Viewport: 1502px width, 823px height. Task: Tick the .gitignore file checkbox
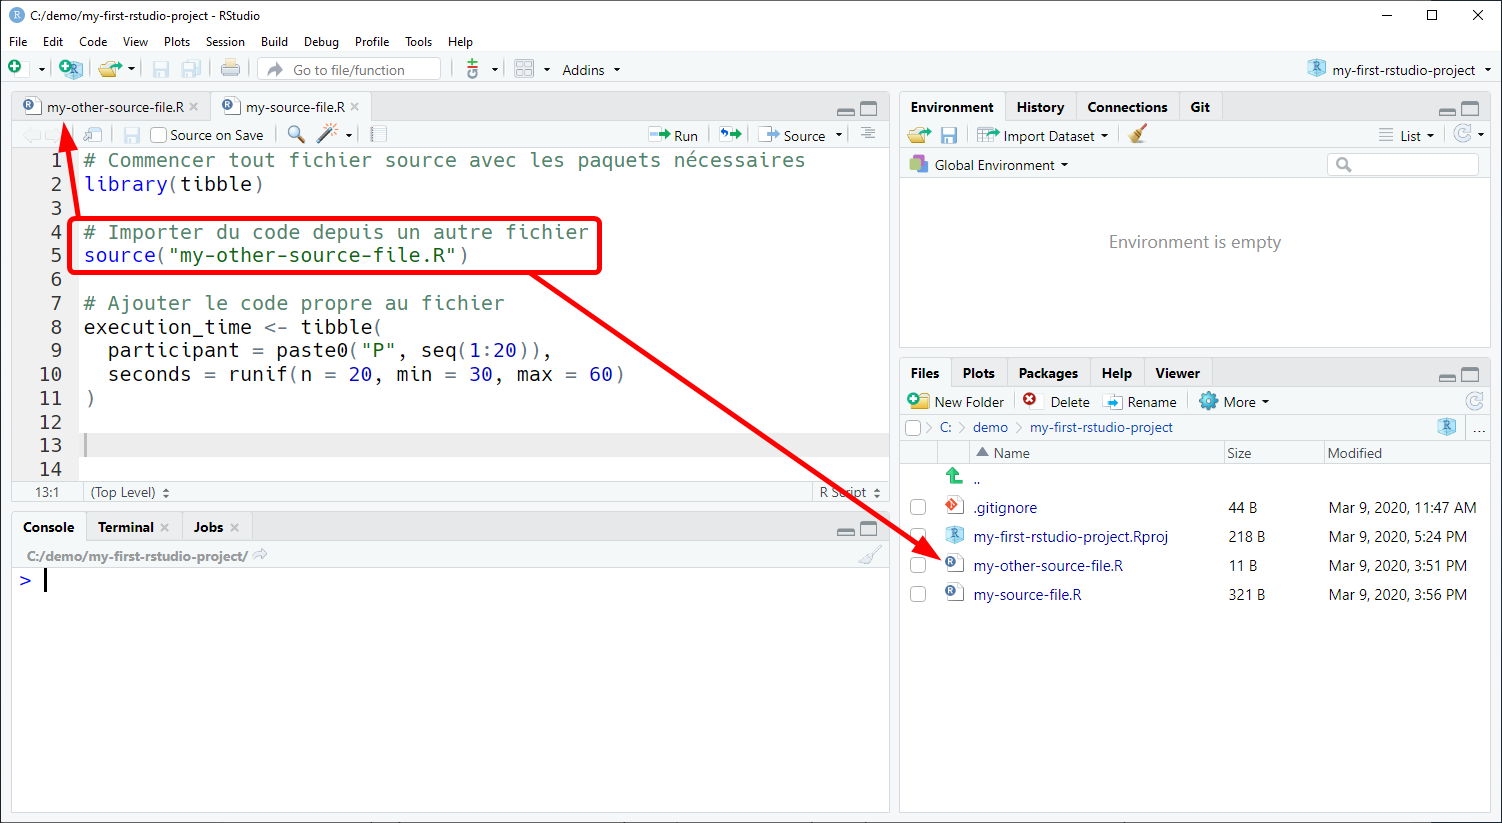pyautogui.click(x=918, y=507)
